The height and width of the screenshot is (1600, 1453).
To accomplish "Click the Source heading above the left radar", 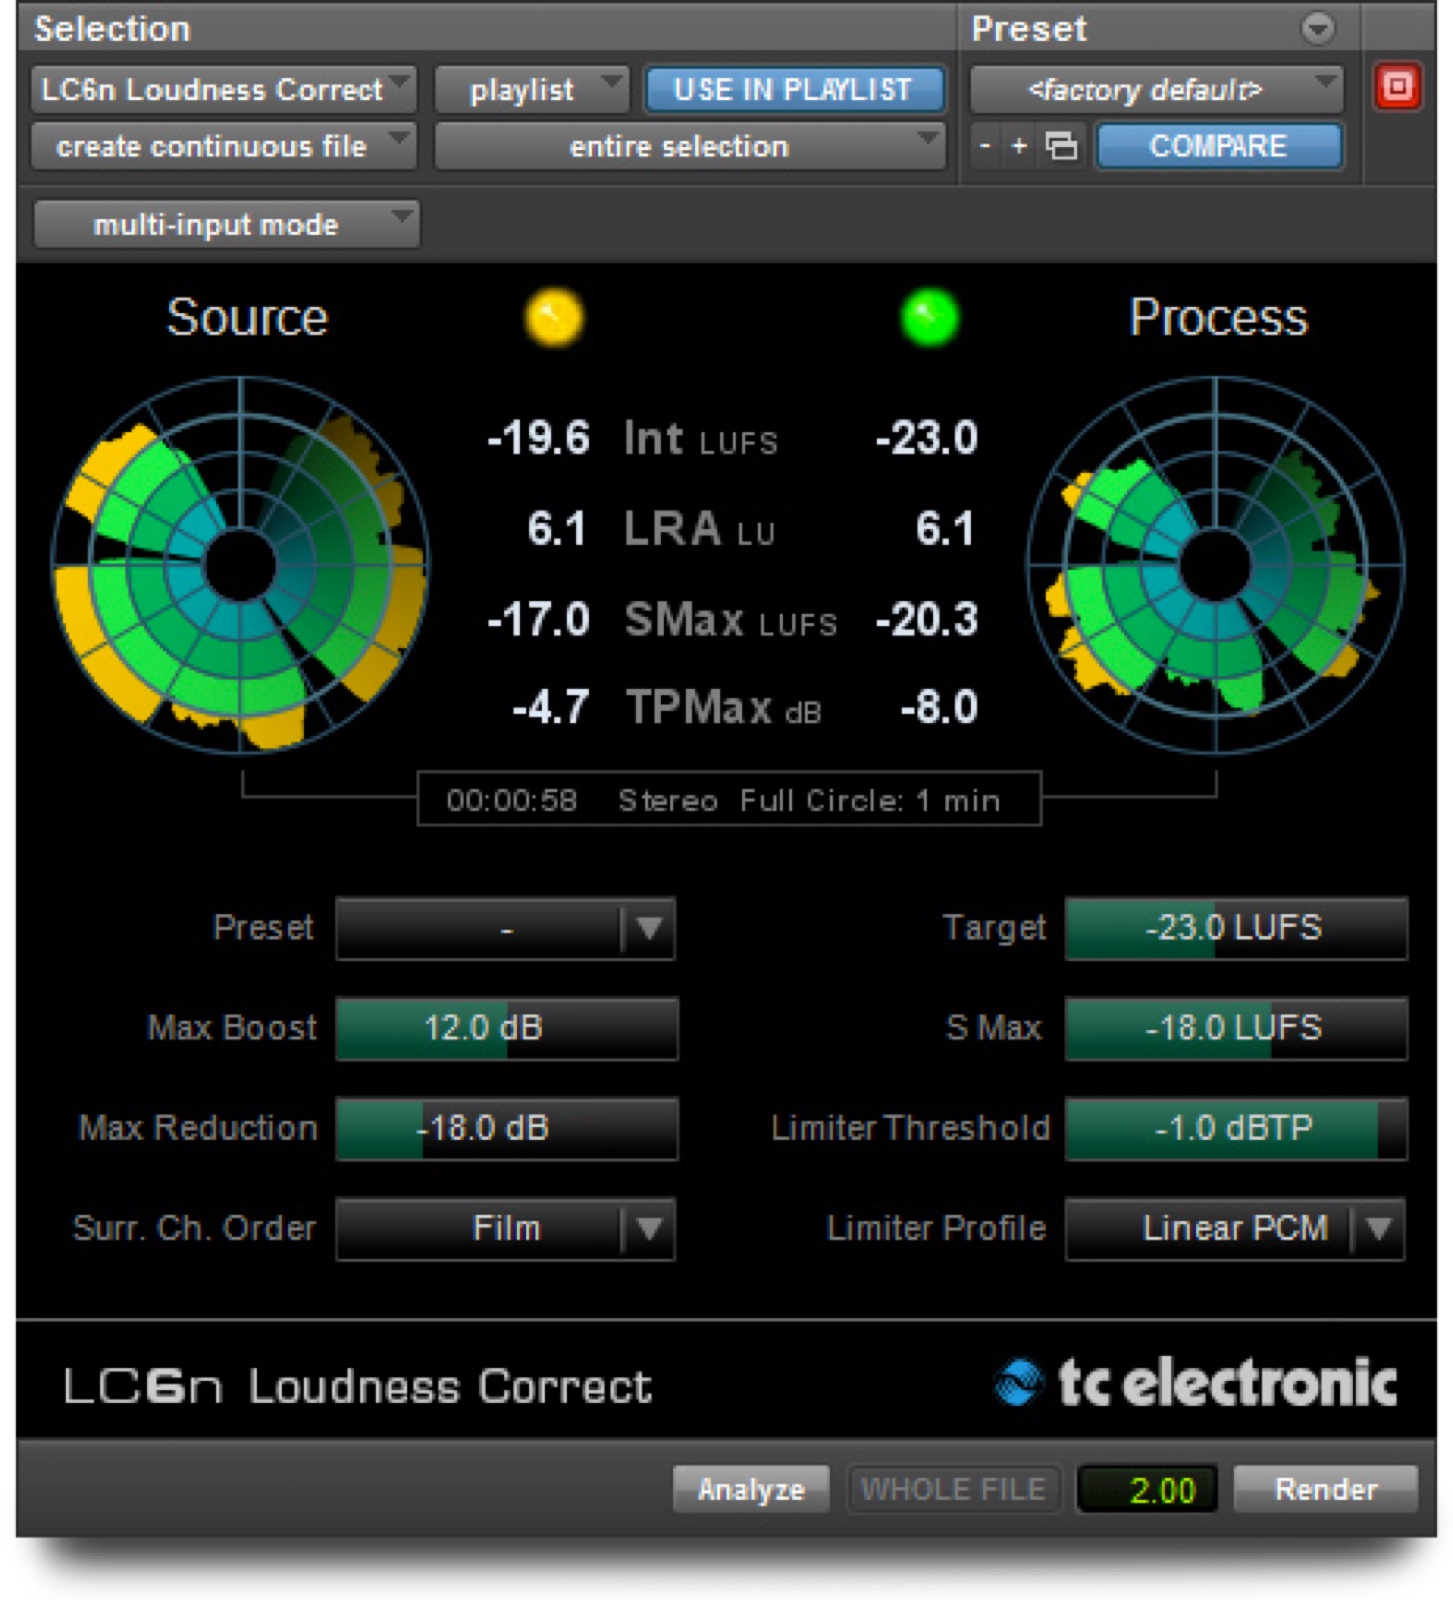I will 247,317.
